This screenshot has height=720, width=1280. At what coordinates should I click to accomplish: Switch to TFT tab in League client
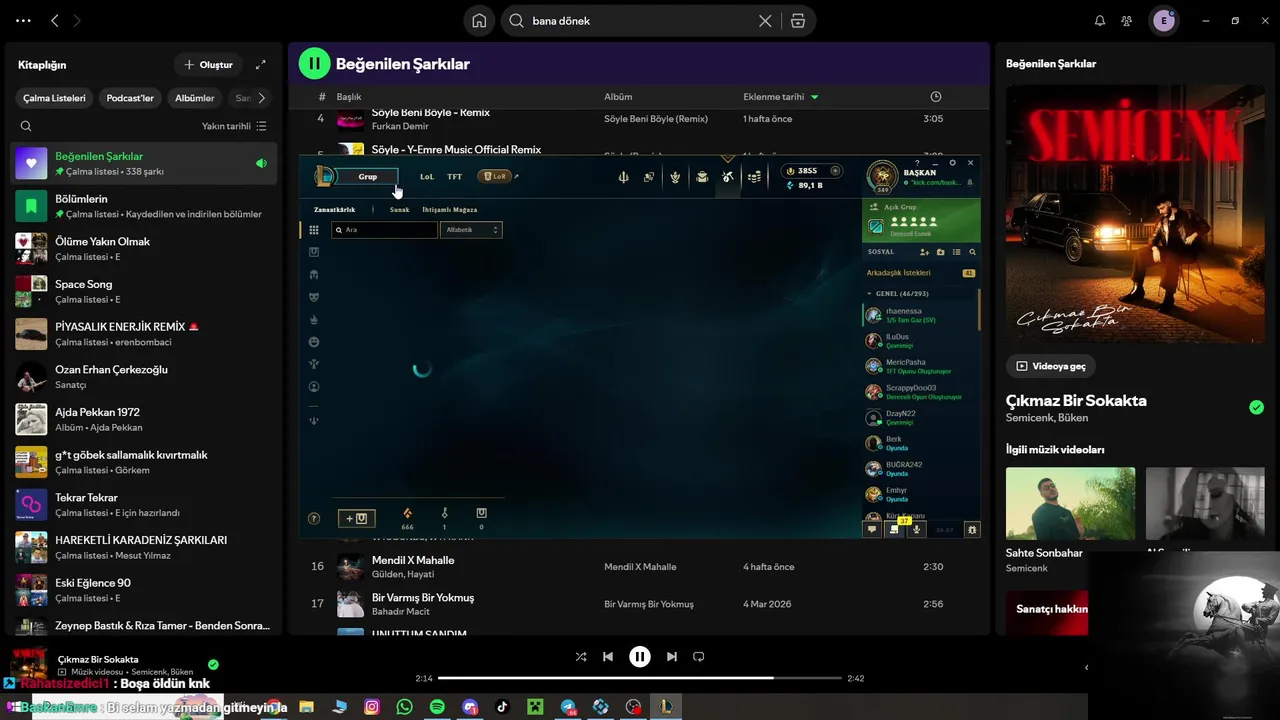pos(454,176)
